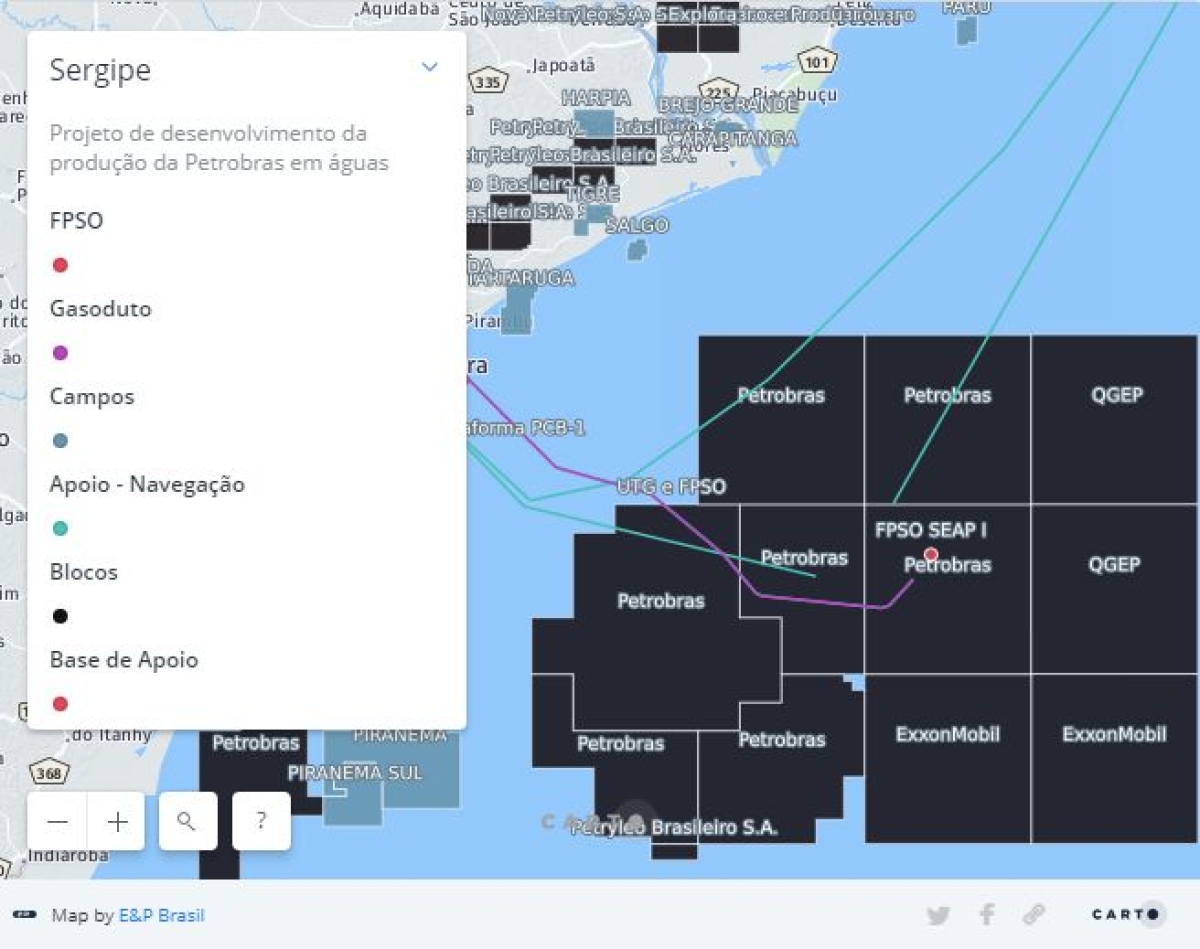The height and width of the screenshot is (949, 1200).
Task: Click the route 101 highway shield
Action: (x=818, y=60)
